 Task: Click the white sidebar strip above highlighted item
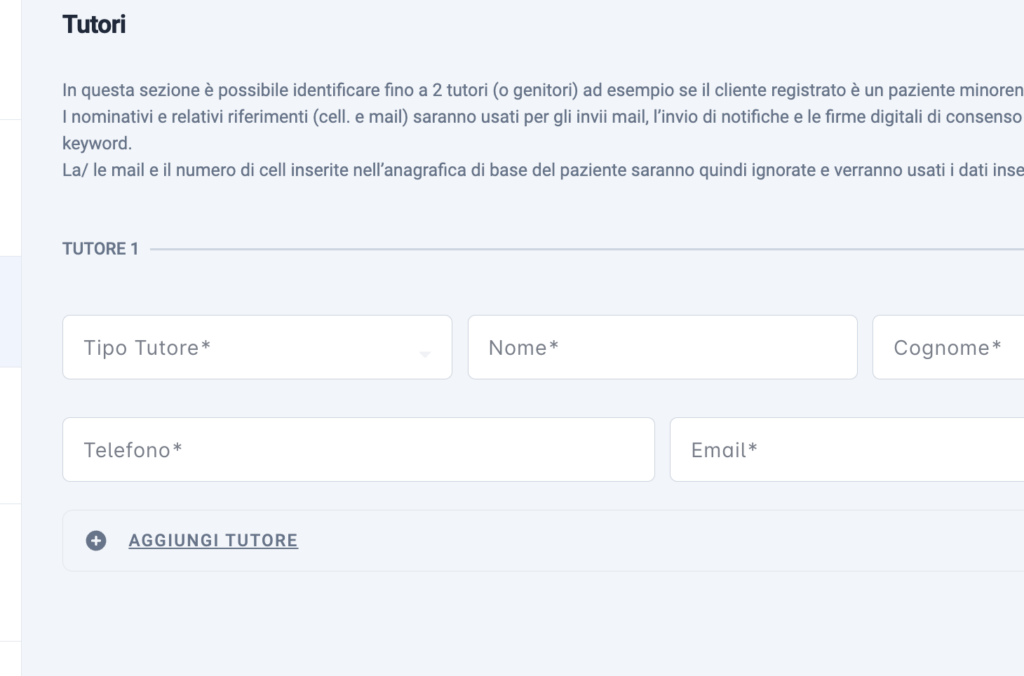[x=10, y=188]
